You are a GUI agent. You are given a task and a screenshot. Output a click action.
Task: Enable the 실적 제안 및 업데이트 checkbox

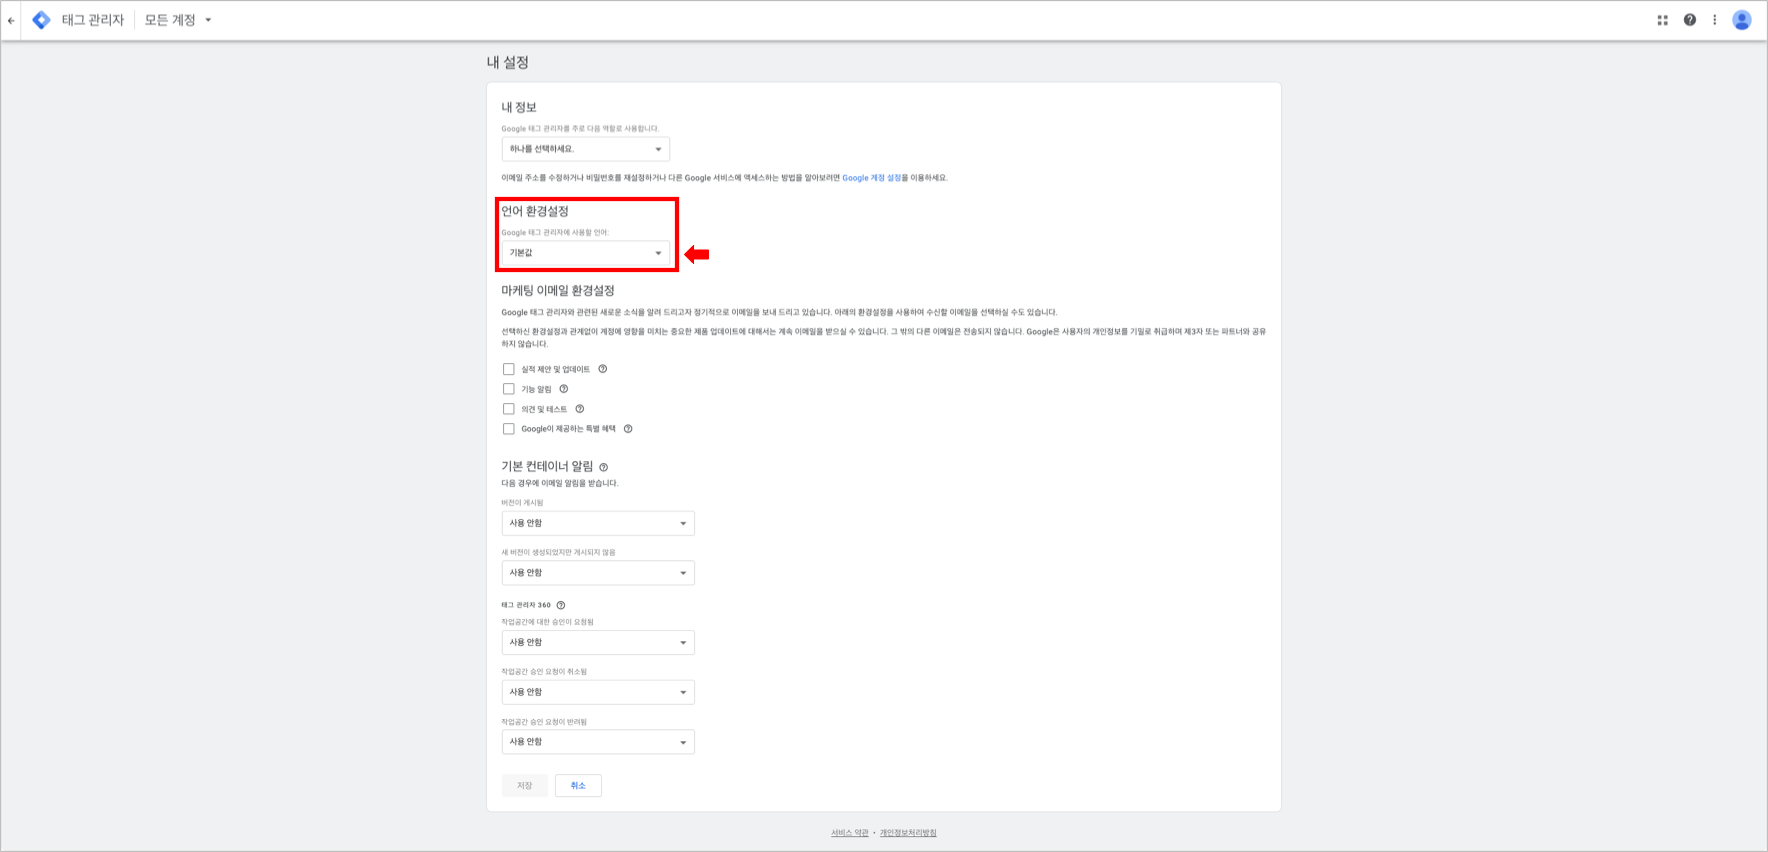click(x=509, y=369)
